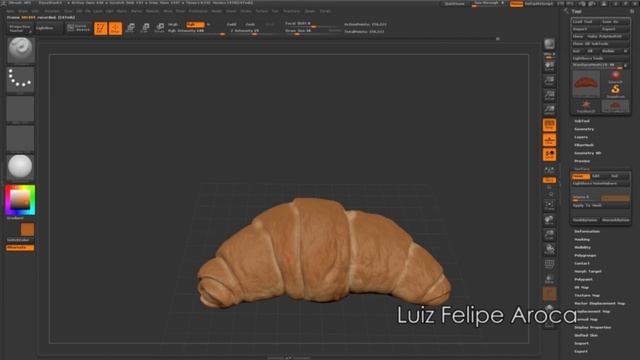The image size is (640, 360).
Task: Open the empty Alpha slot
Action: [20, 109]
